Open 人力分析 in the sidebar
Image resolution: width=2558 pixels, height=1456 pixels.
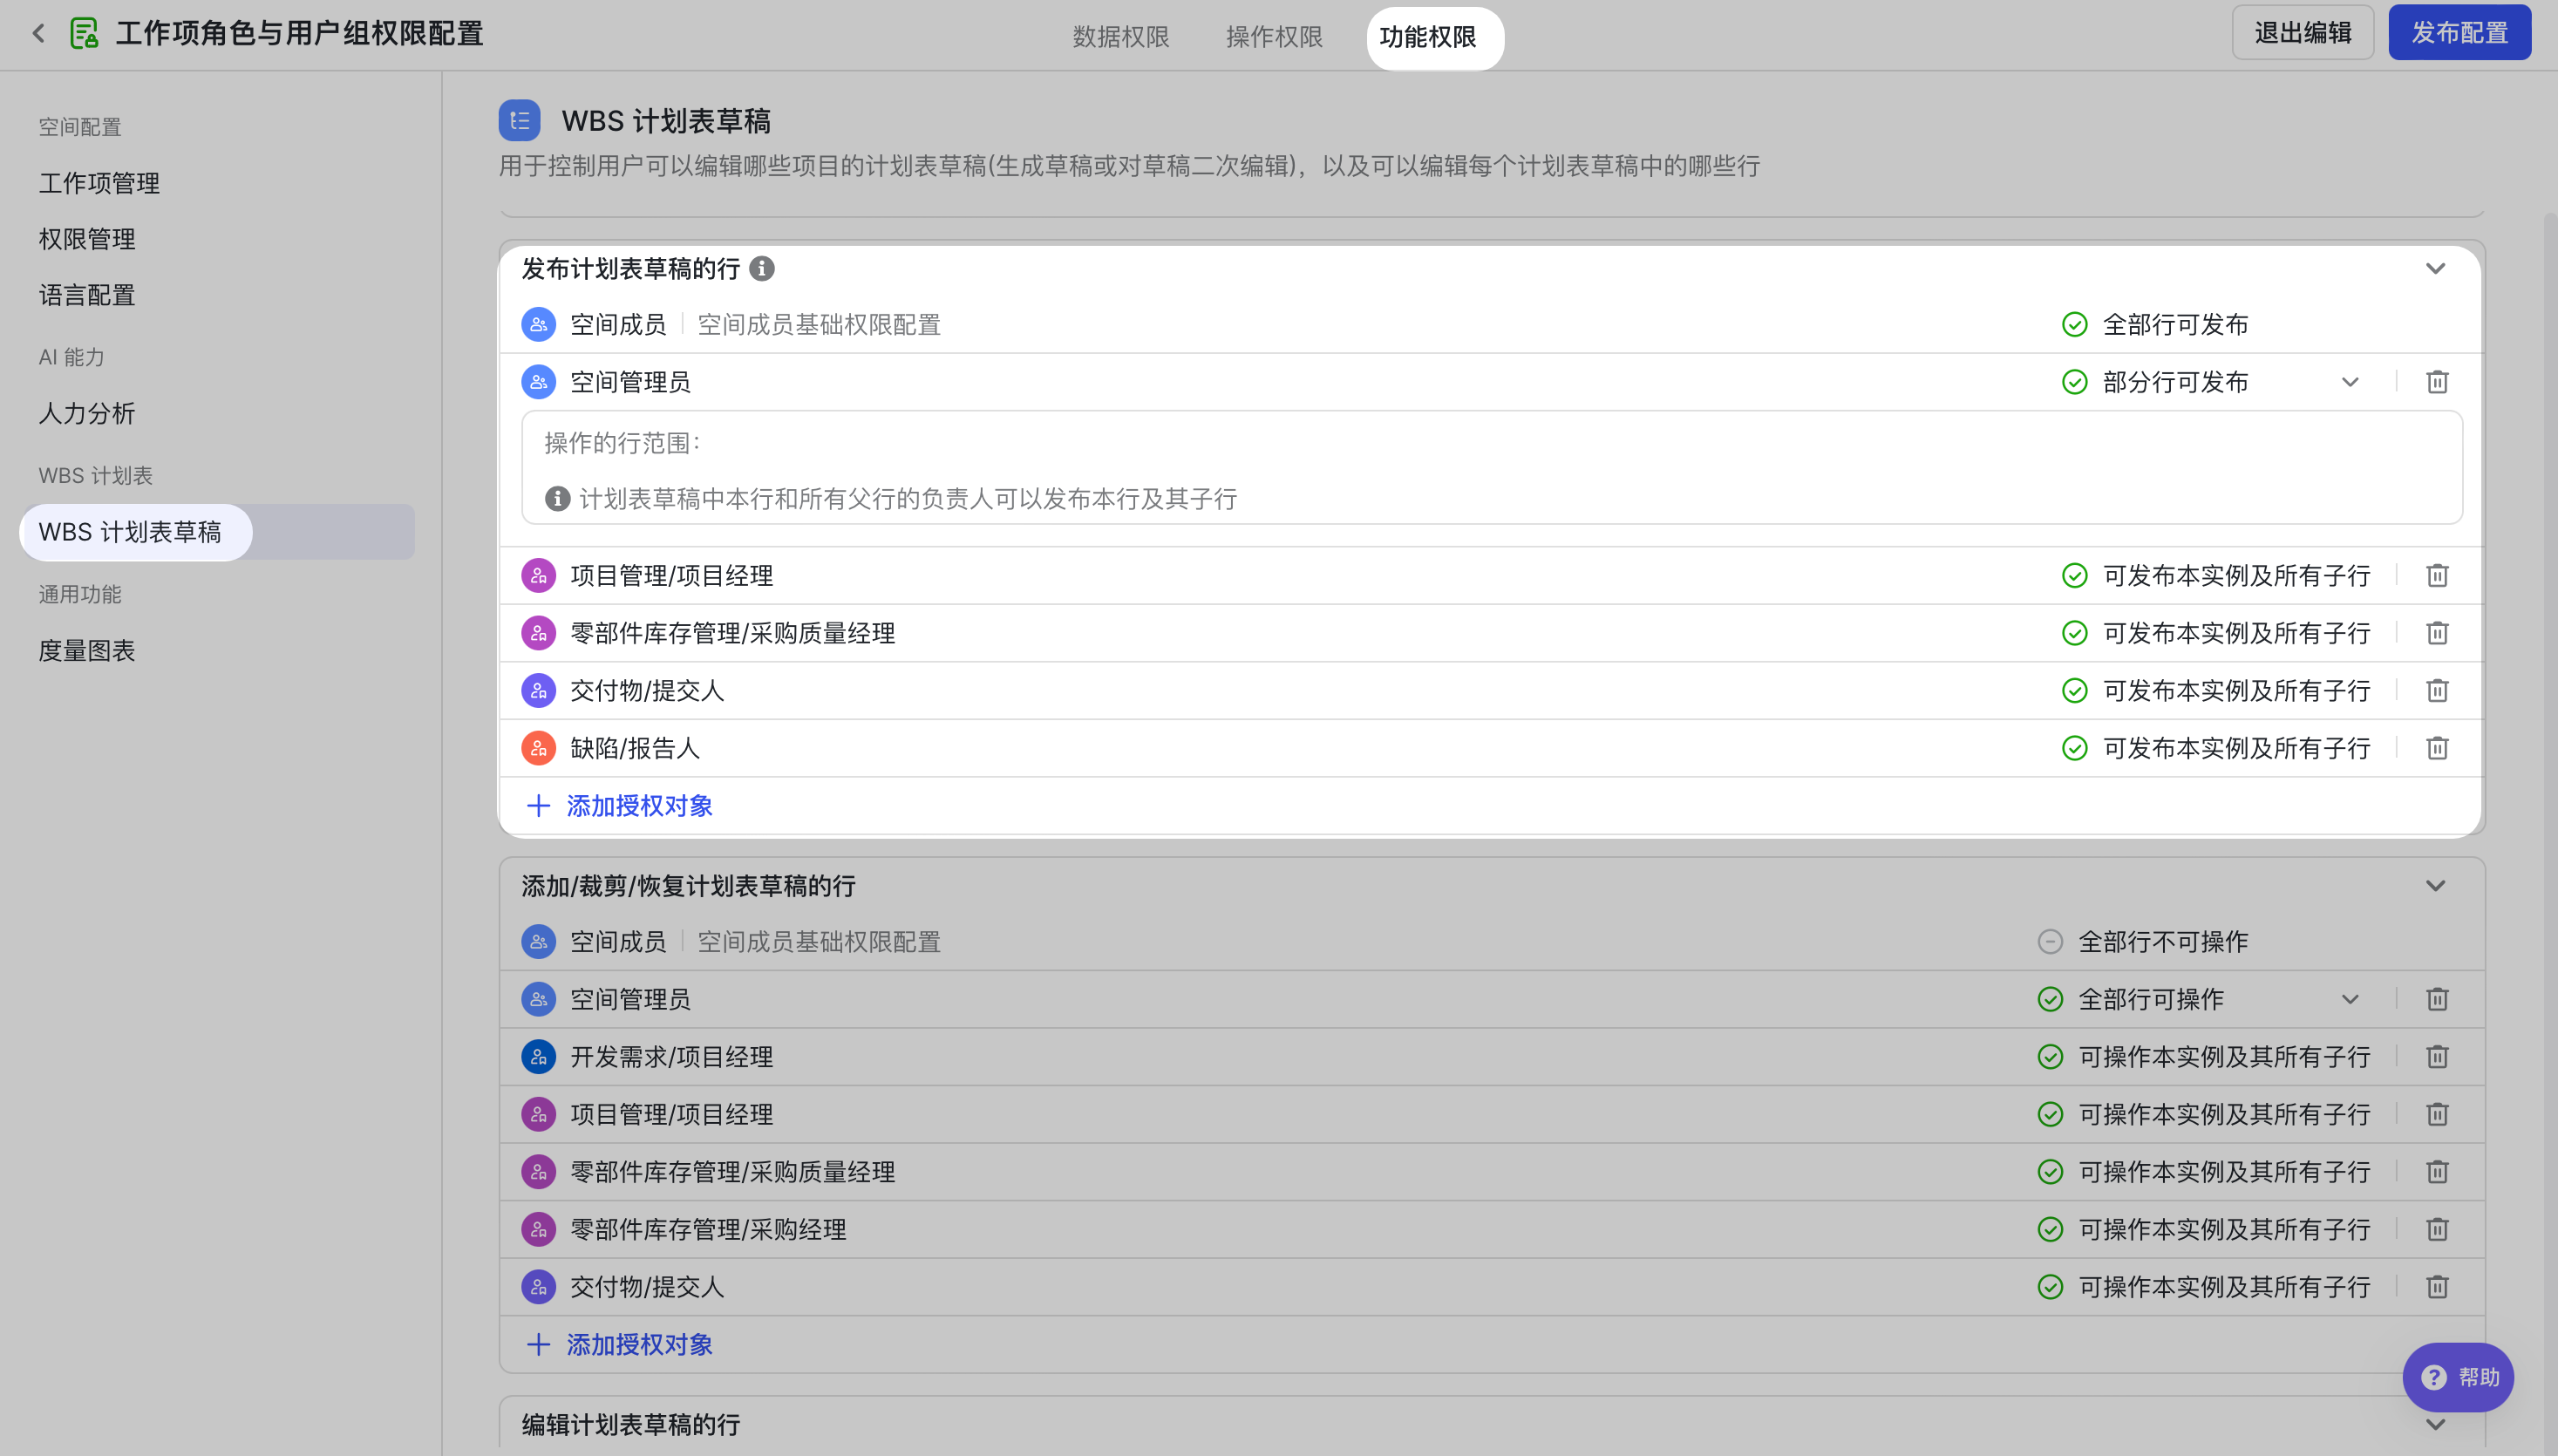[x=87, y=414]
